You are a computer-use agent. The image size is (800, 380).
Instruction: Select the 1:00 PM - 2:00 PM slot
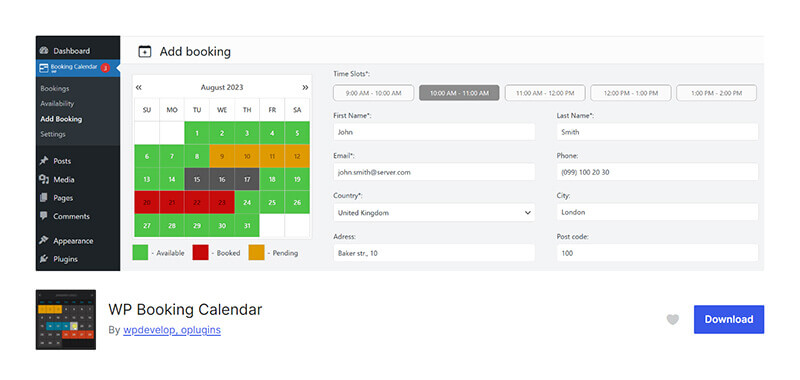coord(716,93)
